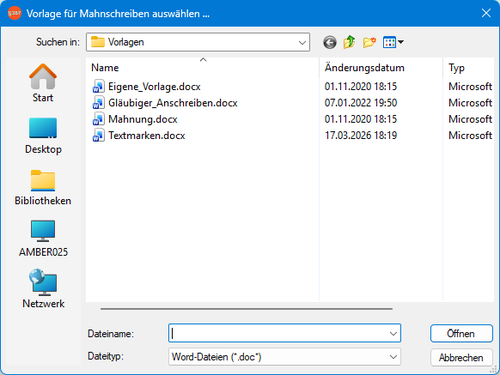Go up one folder level
The width and height of the screenshot is (500, 375).
click(x=349, y=42)
